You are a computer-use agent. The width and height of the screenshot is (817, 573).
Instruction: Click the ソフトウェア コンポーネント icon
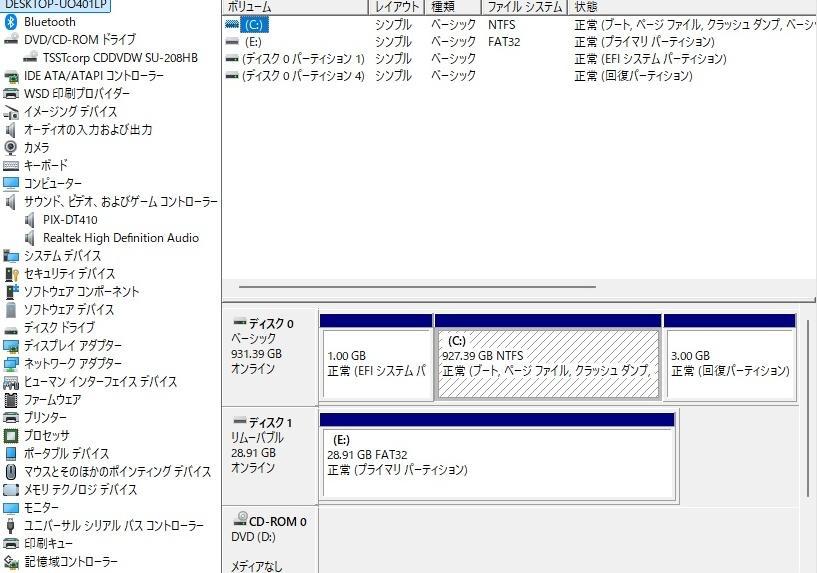point(10,292)
